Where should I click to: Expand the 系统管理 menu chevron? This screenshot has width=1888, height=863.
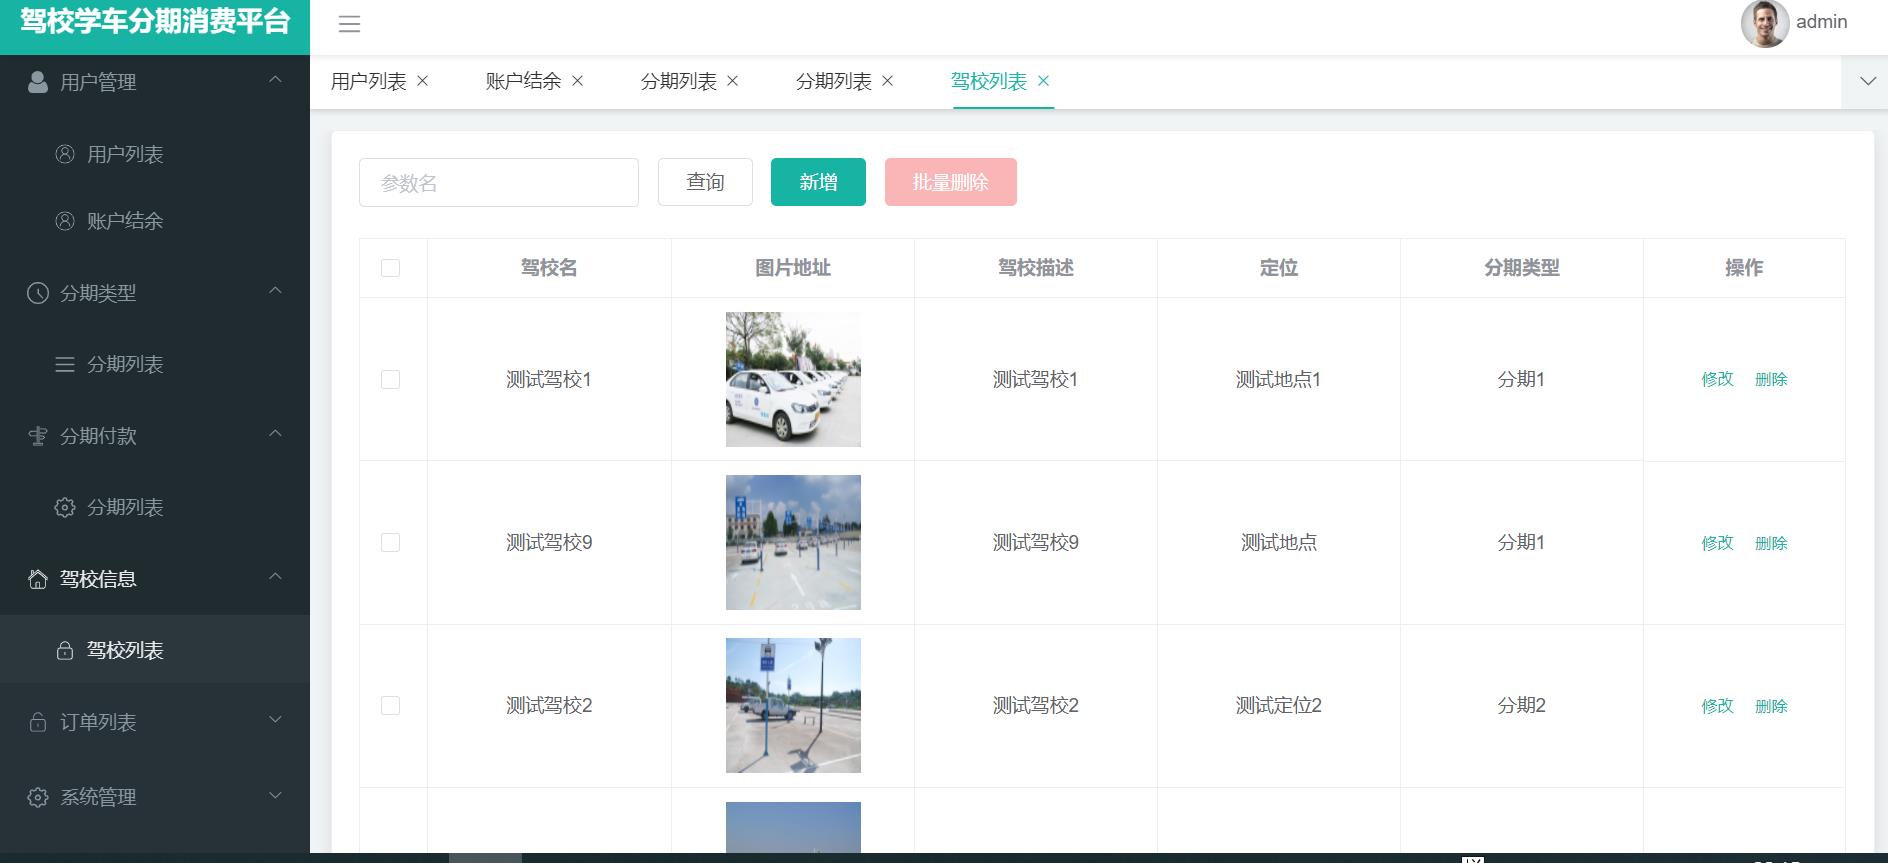[275, 796]
